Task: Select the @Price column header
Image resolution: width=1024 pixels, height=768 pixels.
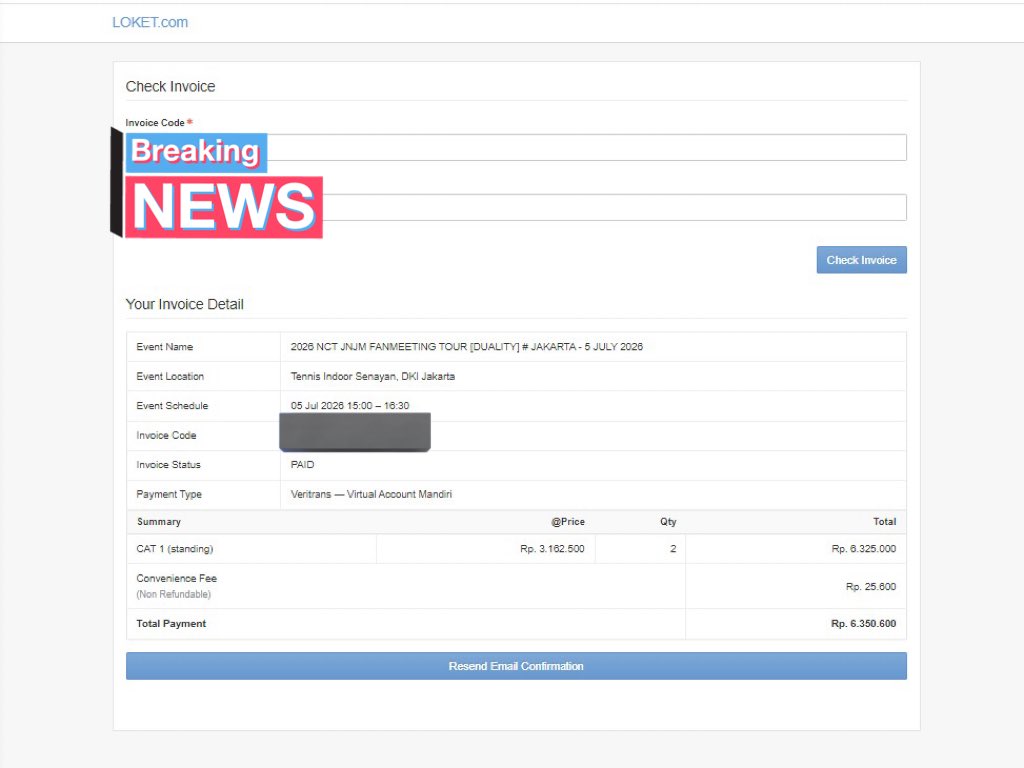Action: [x=568, y=522]
